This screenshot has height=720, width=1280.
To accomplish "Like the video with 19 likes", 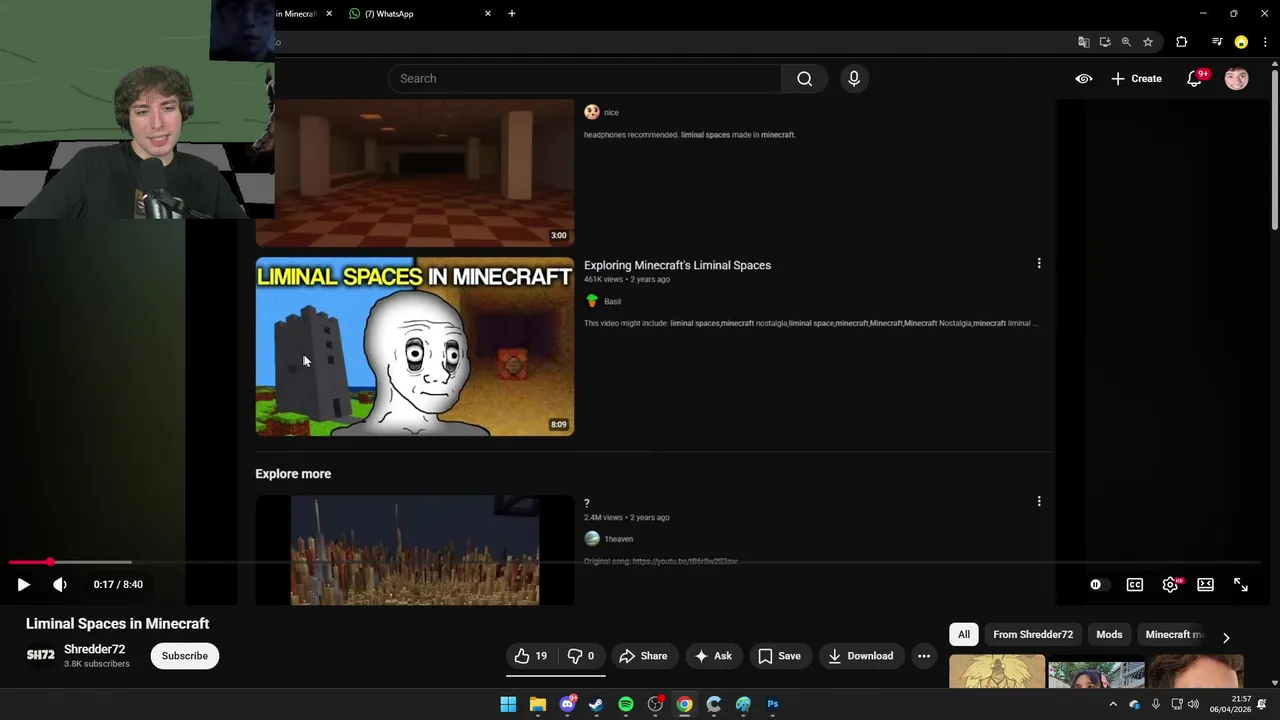I will click(530, 656).
